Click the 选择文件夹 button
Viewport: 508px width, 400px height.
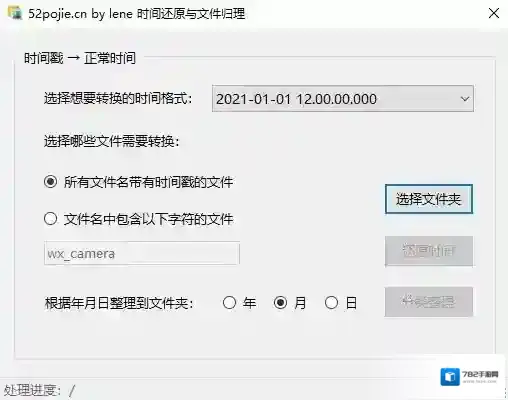tap(429, 199)
